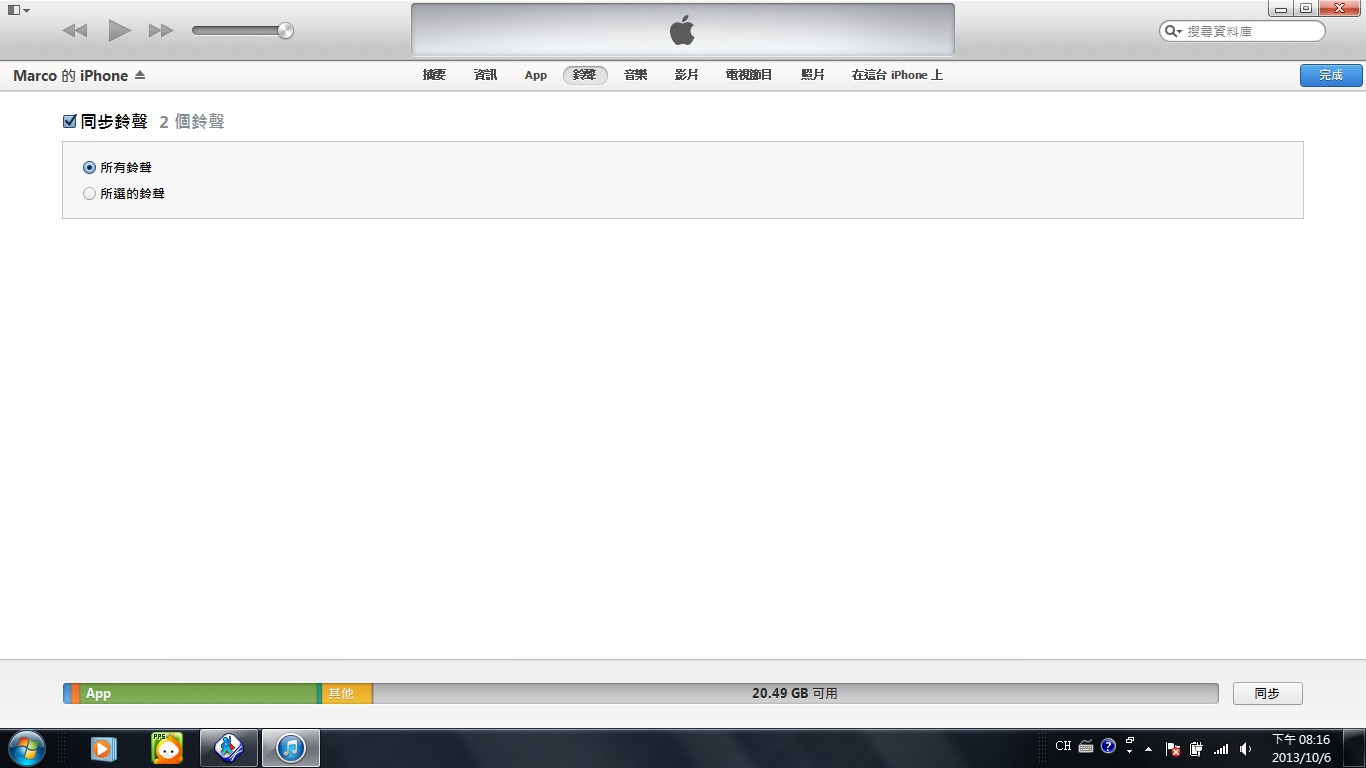Choose the 所選的鈴聲 radio option
The height and width of the screenshot is (768, 1366).
click(89, 194)
